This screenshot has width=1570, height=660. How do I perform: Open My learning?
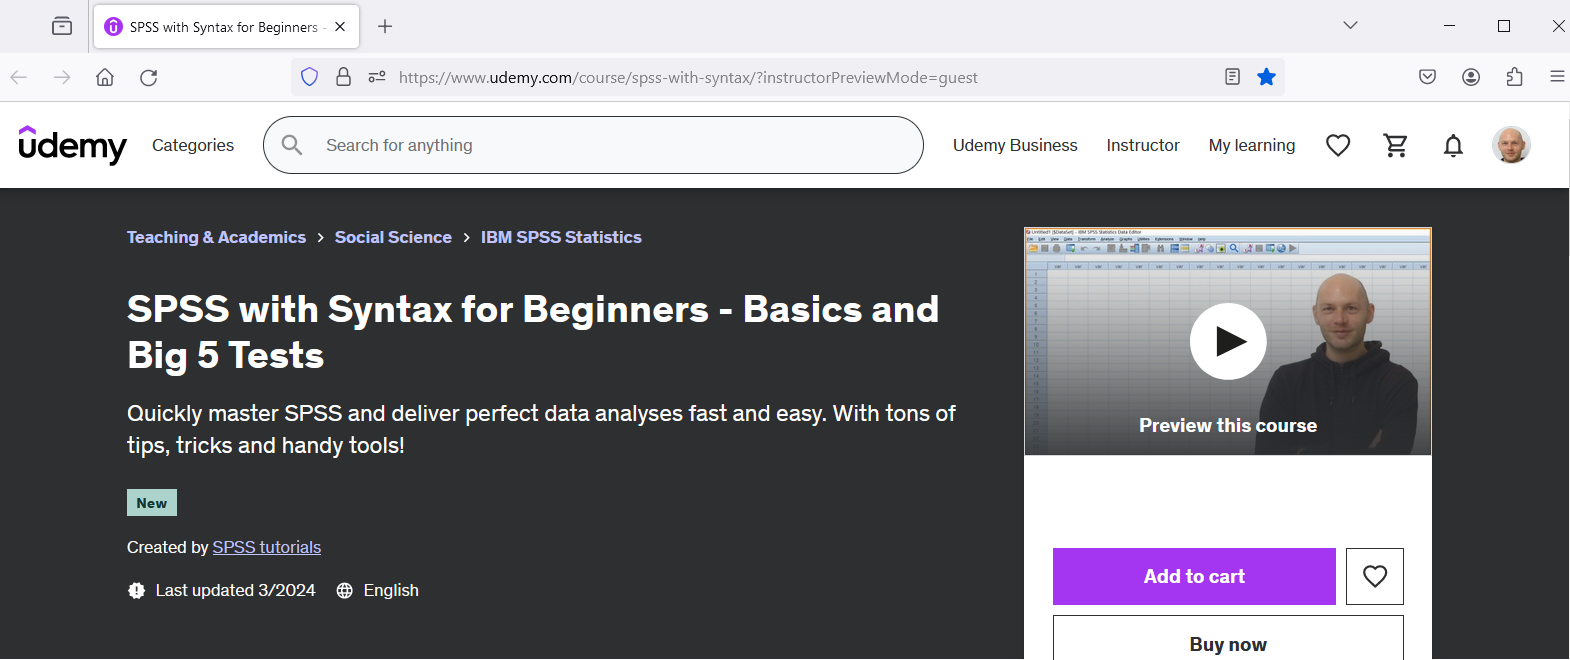pos(1251,145)
